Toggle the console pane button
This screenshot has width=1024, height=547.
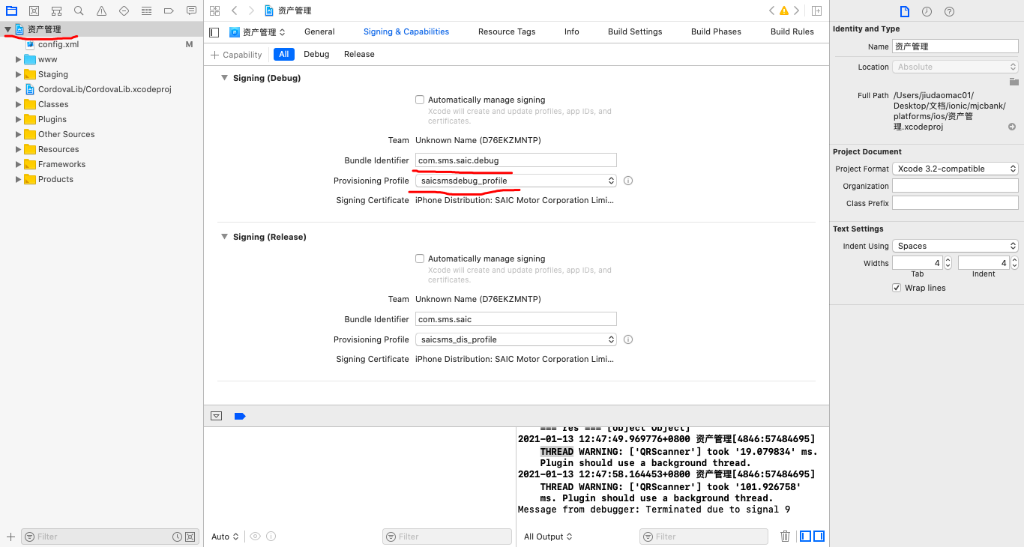click(x=818, y=536)
